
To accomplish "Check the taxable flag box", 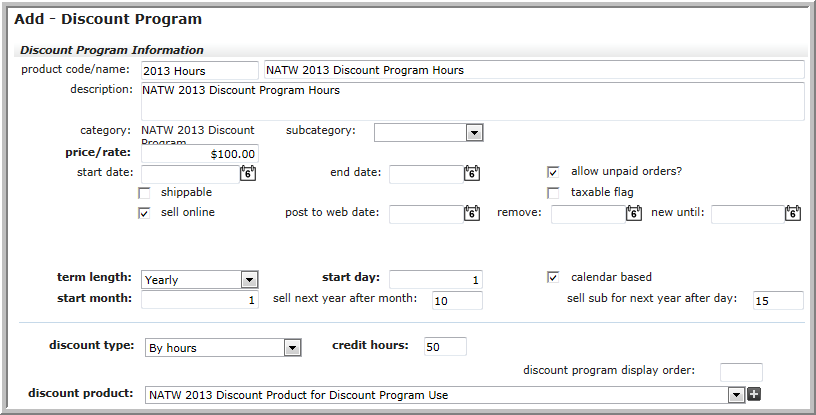I will pyautogui.click(x=553, y=193).
